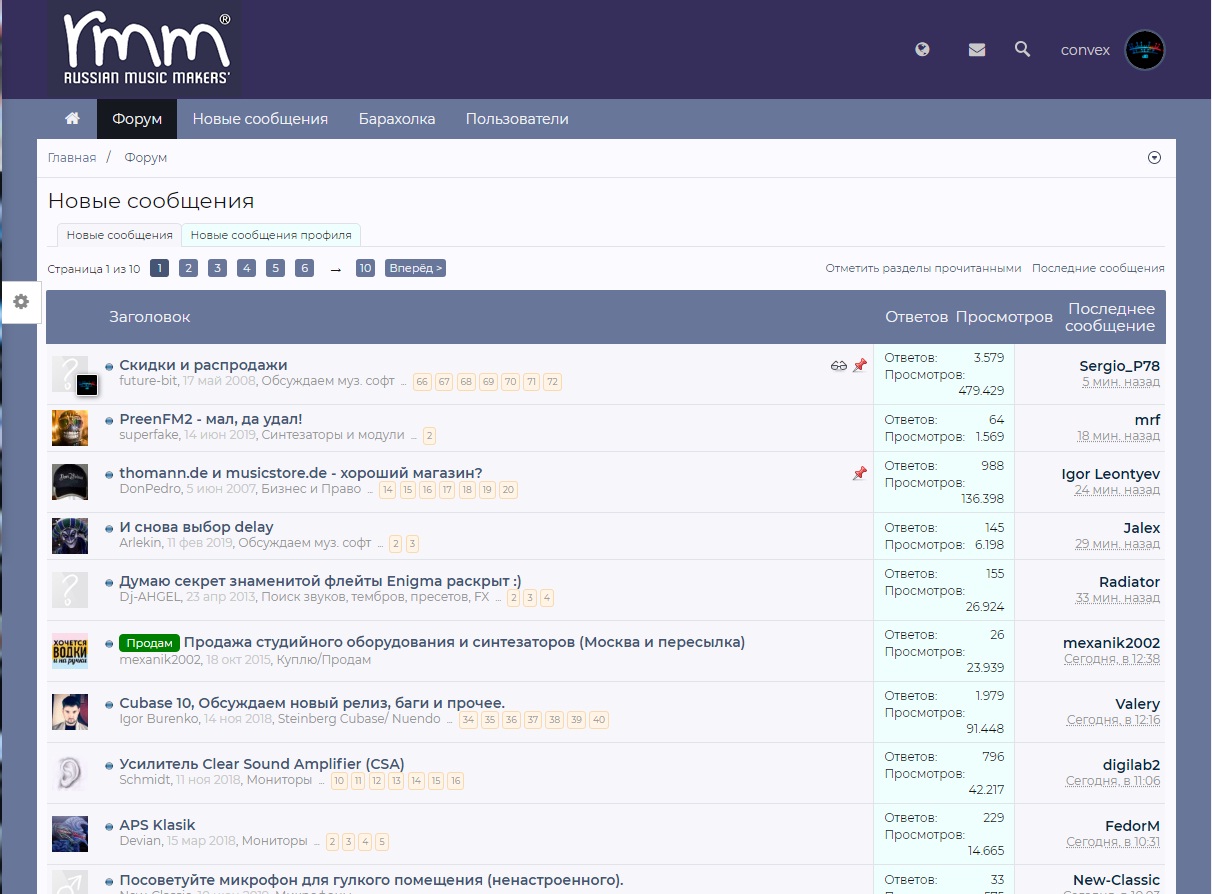Viewport: 1212px width, 894px height.
Task: Click the globe notifications icon in header
Action: [x=922, y=49]
